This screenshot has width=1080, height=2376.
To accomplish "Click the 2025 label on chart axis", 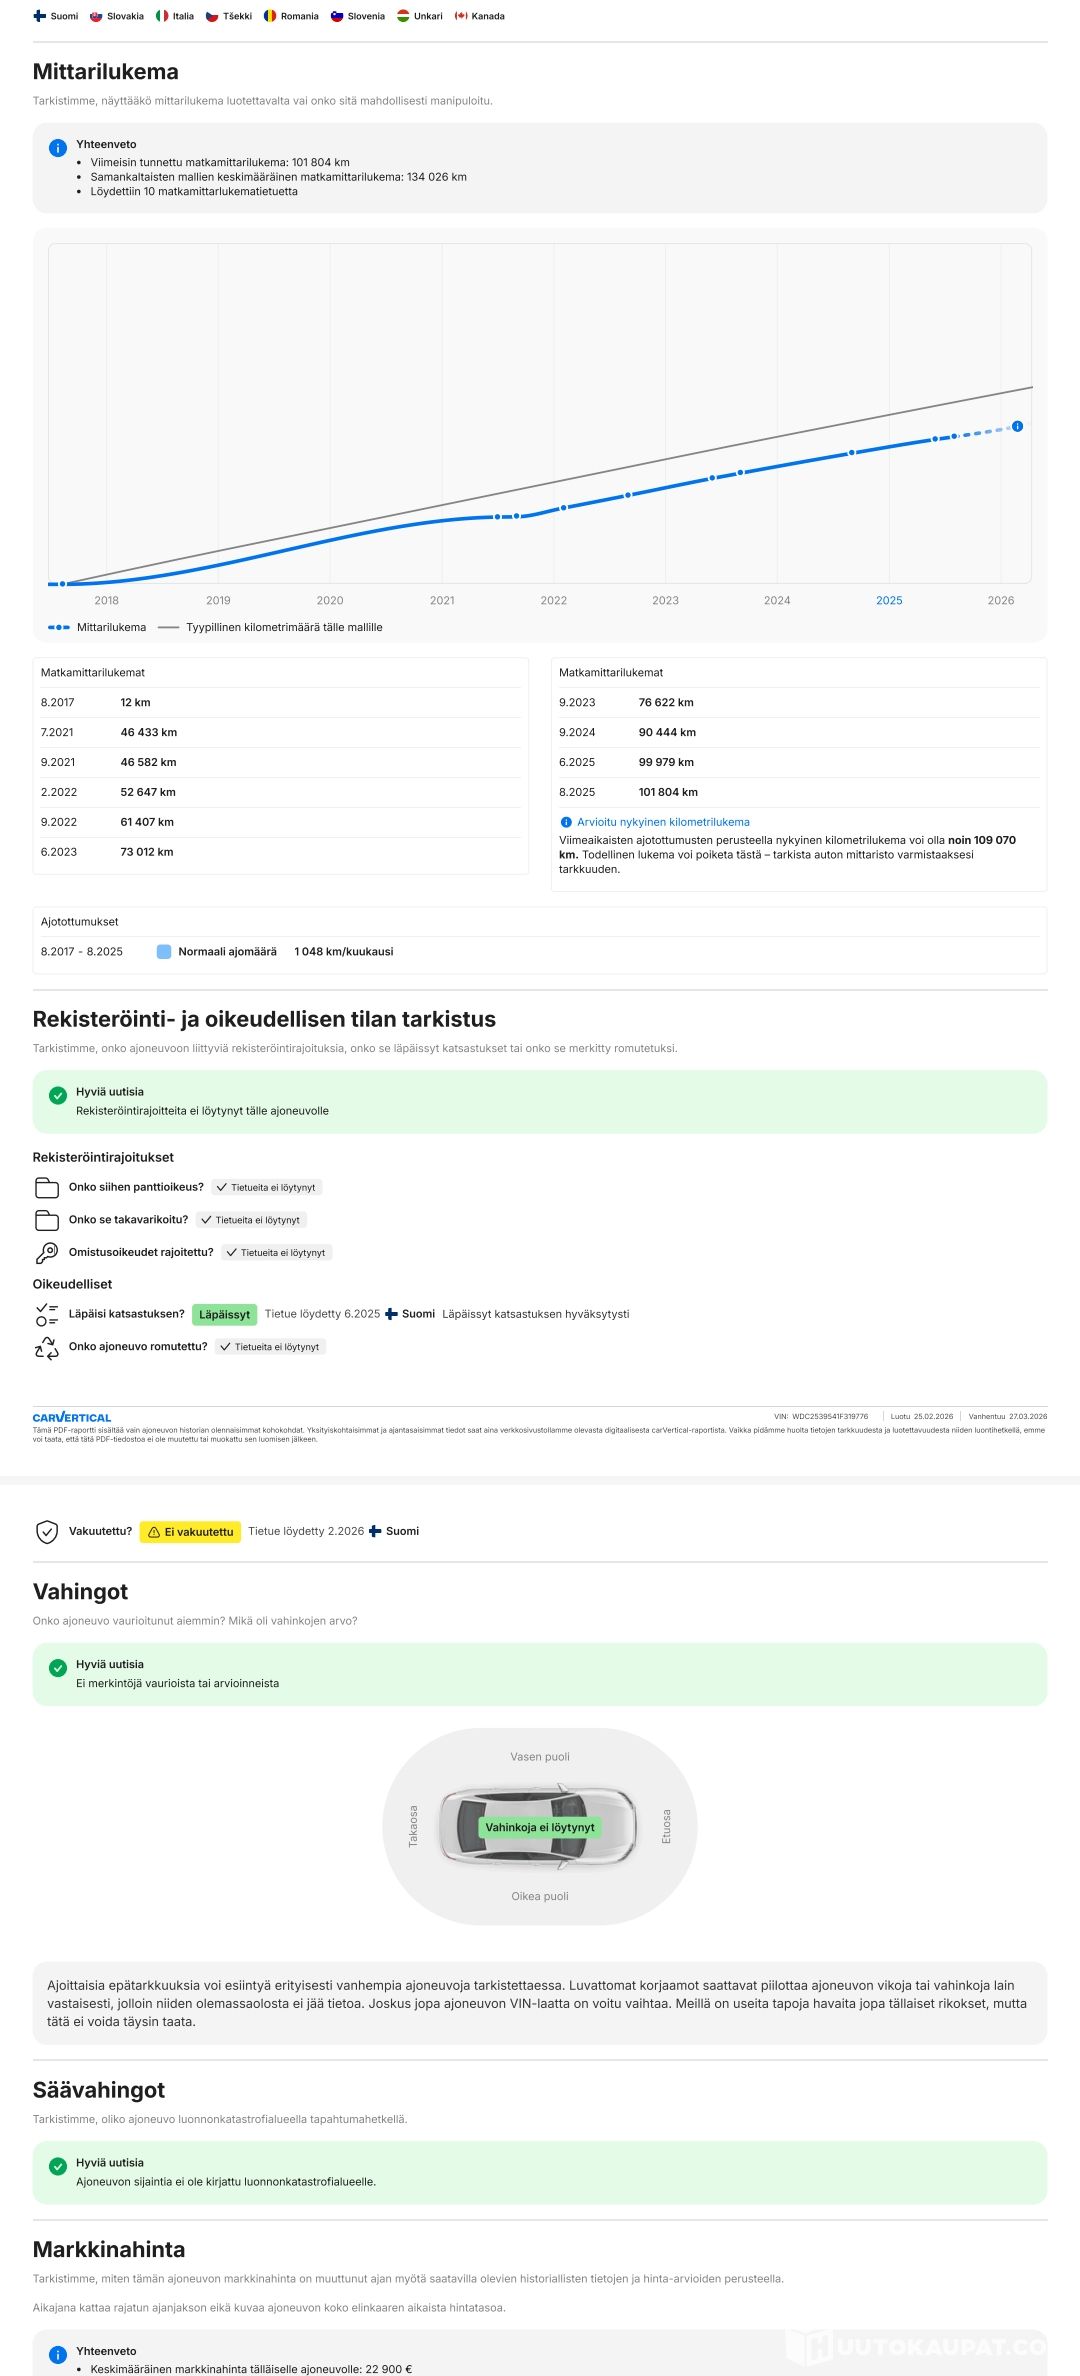I will click(x=889, y=601).
